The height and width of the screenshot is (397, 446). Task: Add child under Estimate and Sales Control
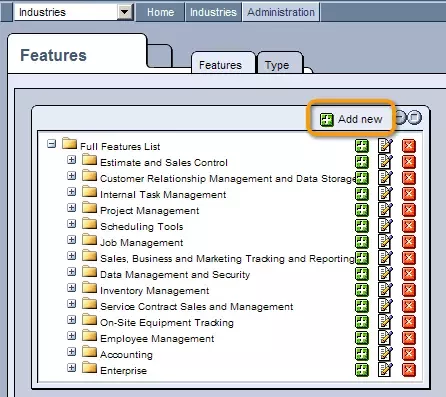pos(362,162)
